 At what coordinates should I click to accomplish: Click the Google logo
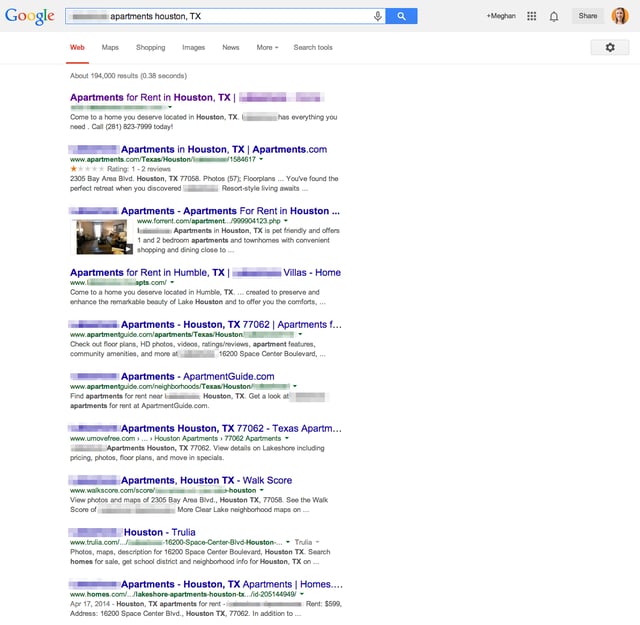[x=29, y=16]
